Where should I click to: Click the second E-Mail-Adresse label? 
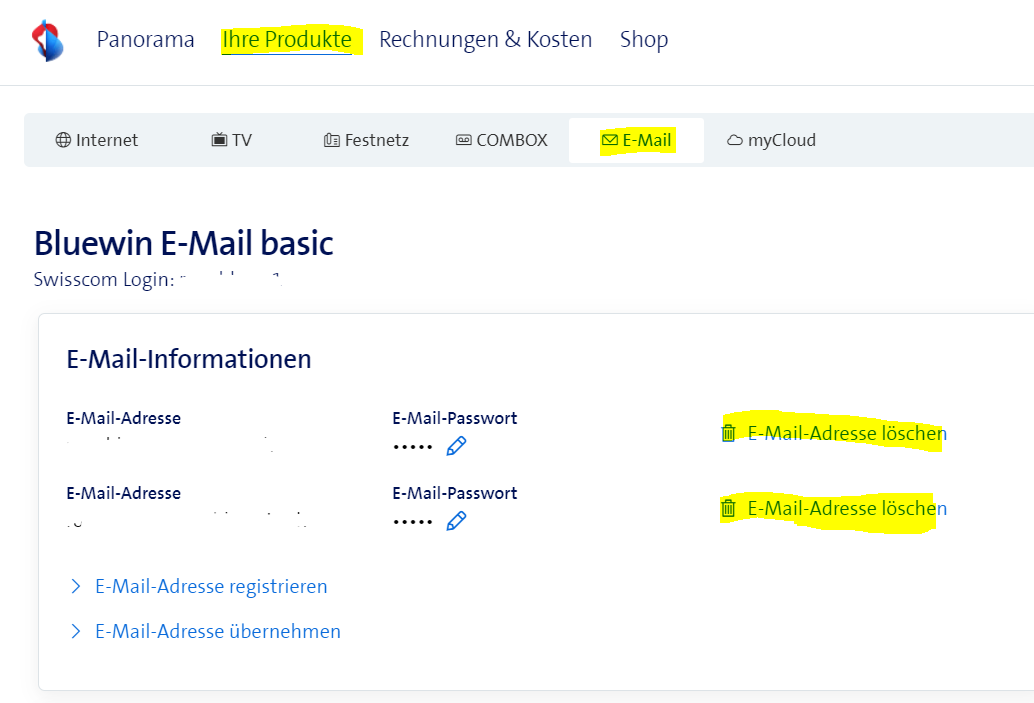[x=123, y=493]
